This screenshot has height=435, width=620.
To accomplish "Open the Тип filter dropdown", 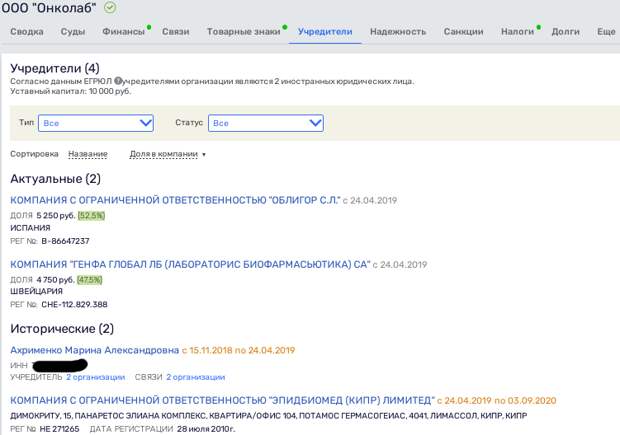I will click(x=96, y=123).
